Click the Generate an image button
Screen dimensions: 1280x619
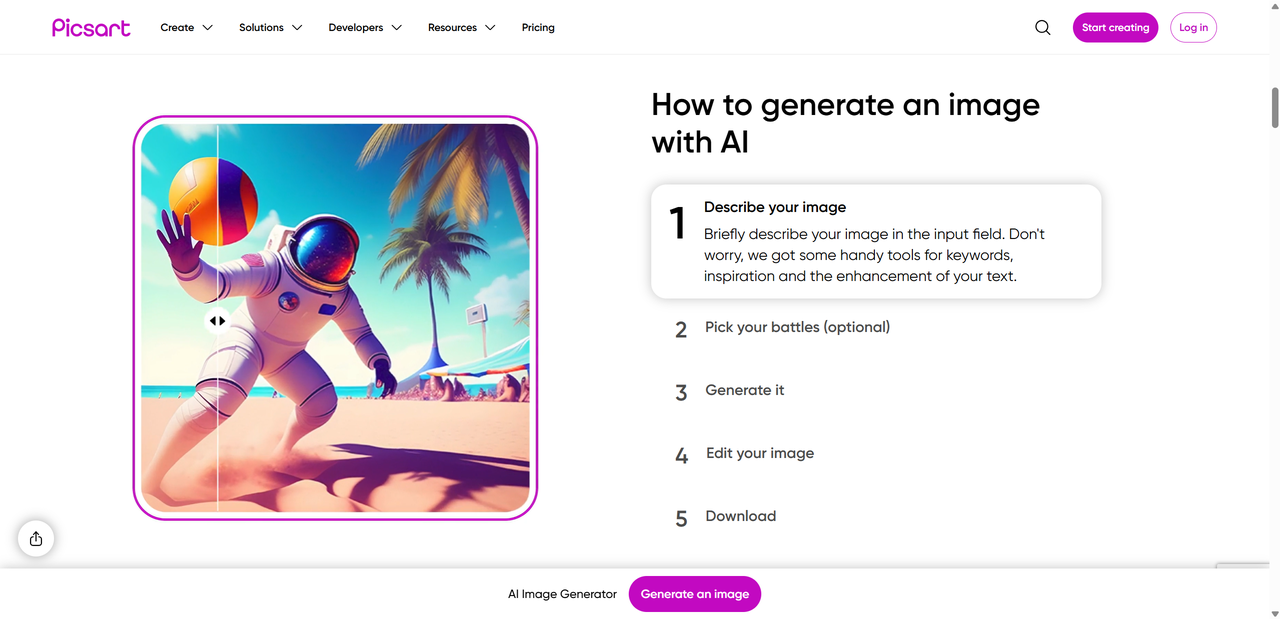695,594
